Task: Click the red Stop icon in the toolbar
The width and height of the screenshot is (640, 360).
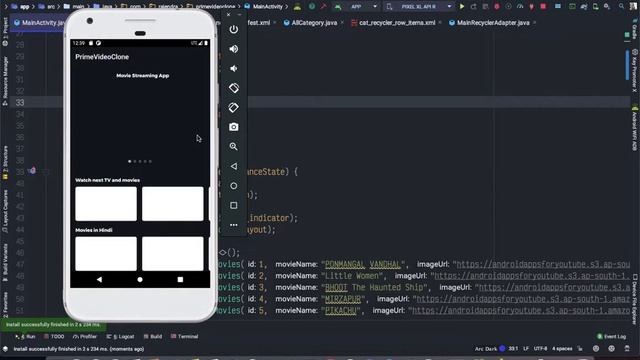Action: [543, 7]
